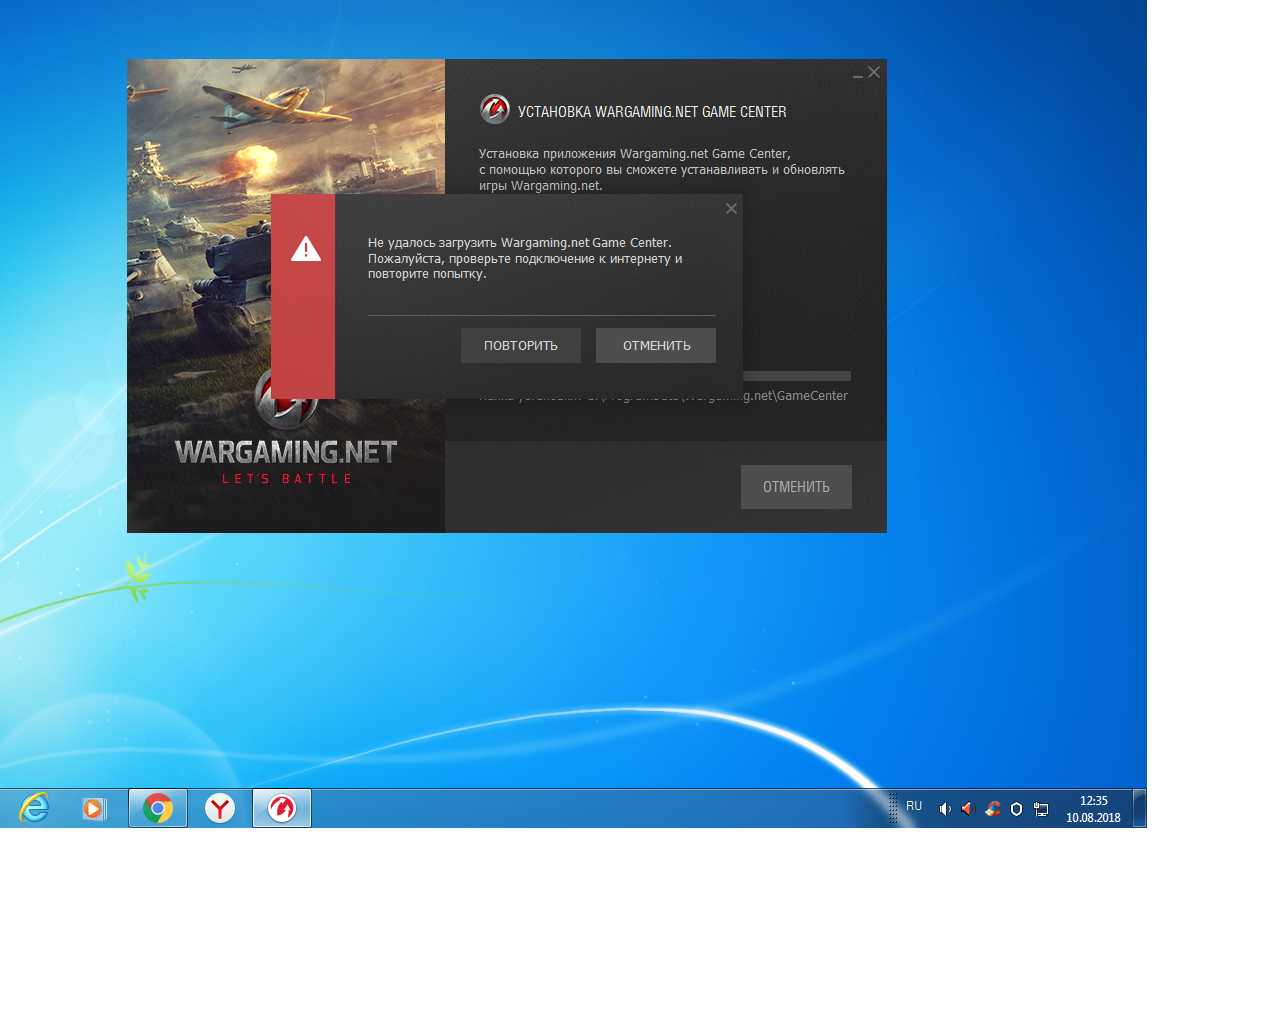
Task: Select Wargaming installer taskbar button
Action: [x=282, y=808]
